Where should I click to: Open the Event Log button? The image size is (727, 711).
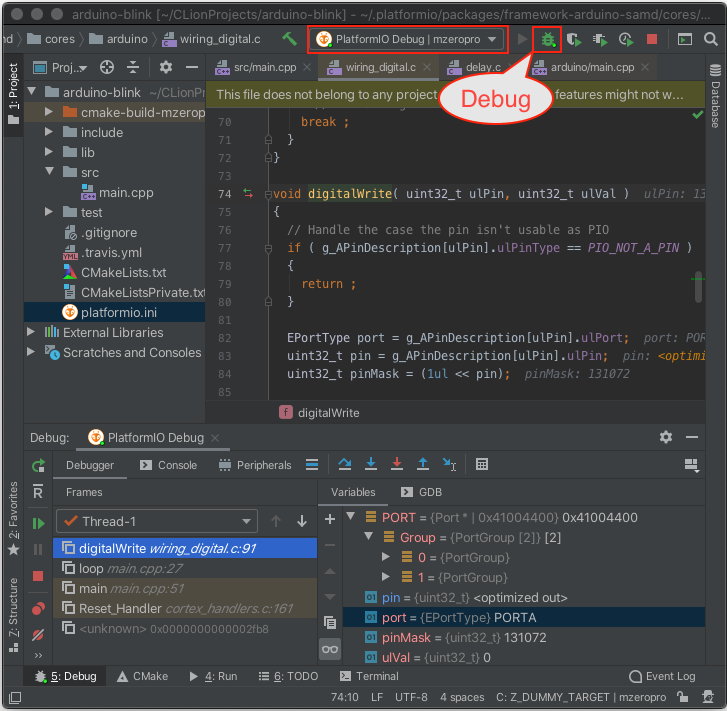click(x=662, y=677)
